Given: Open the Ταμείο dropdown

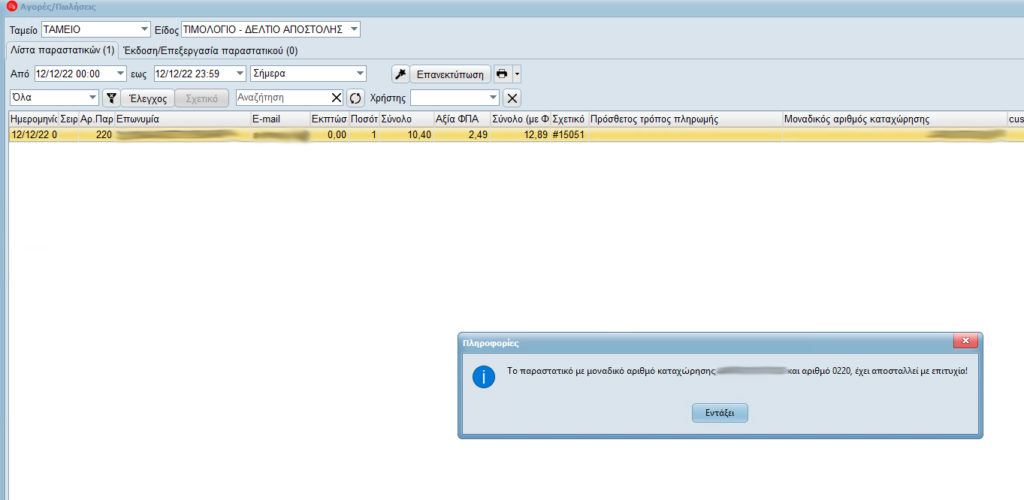Looking at the screenshot, I should click(x=145, y=30).
